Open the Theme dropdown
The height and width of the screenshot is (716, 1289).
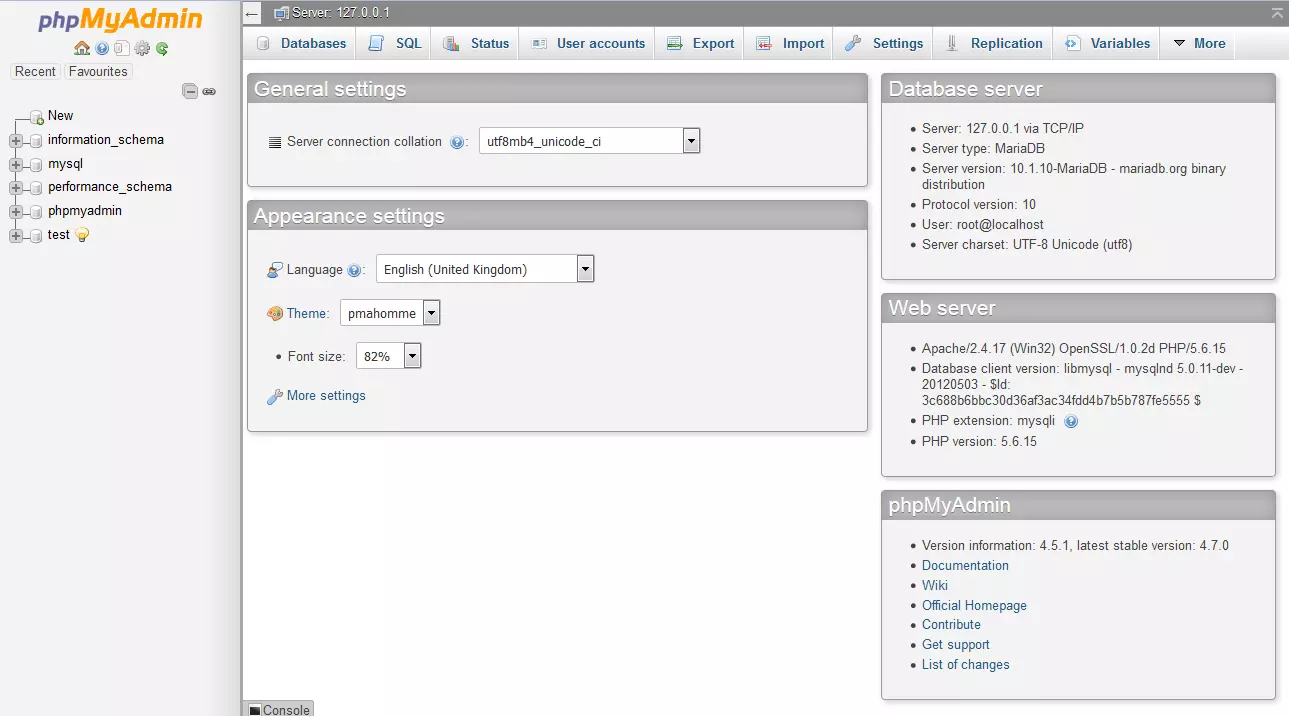tap(431, 312)
